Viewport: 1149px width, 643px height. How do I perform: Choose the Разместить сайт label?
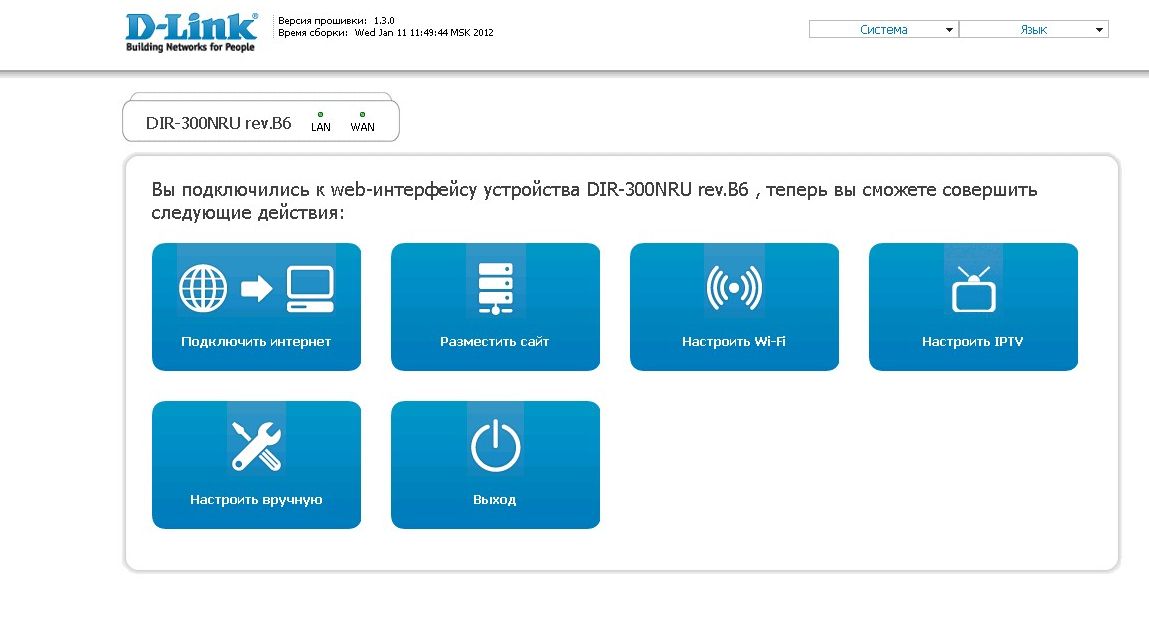pyautogui.click(x=495, y=342)
